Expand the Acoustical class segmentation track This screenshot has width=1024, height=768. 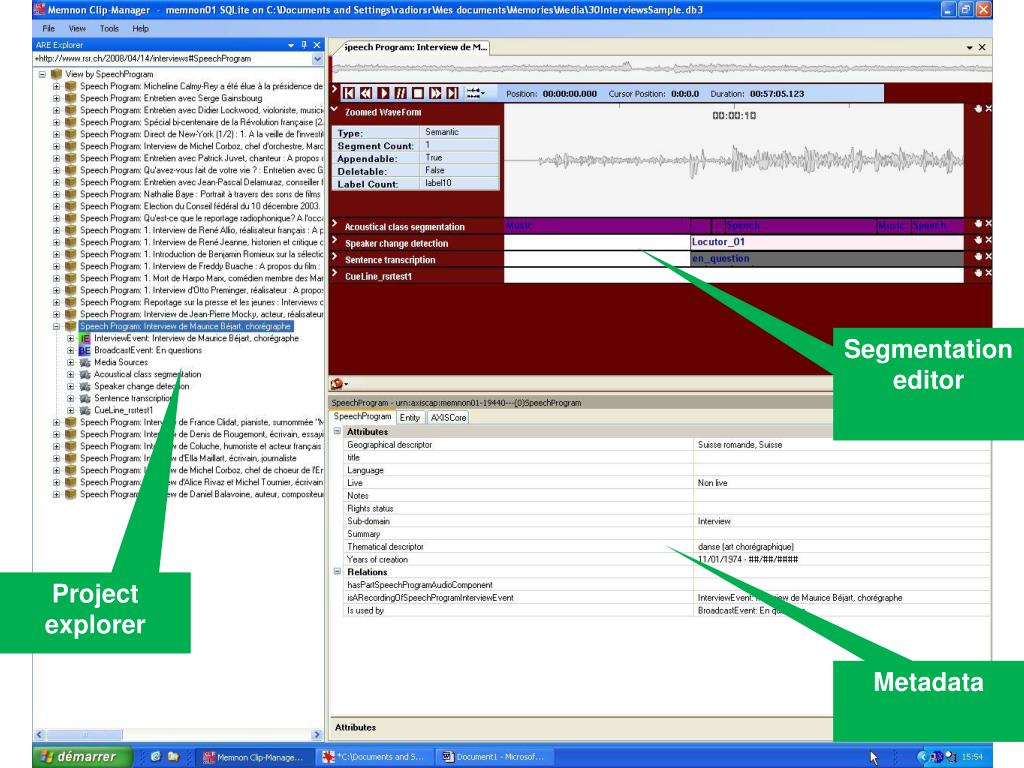(334, 224)
